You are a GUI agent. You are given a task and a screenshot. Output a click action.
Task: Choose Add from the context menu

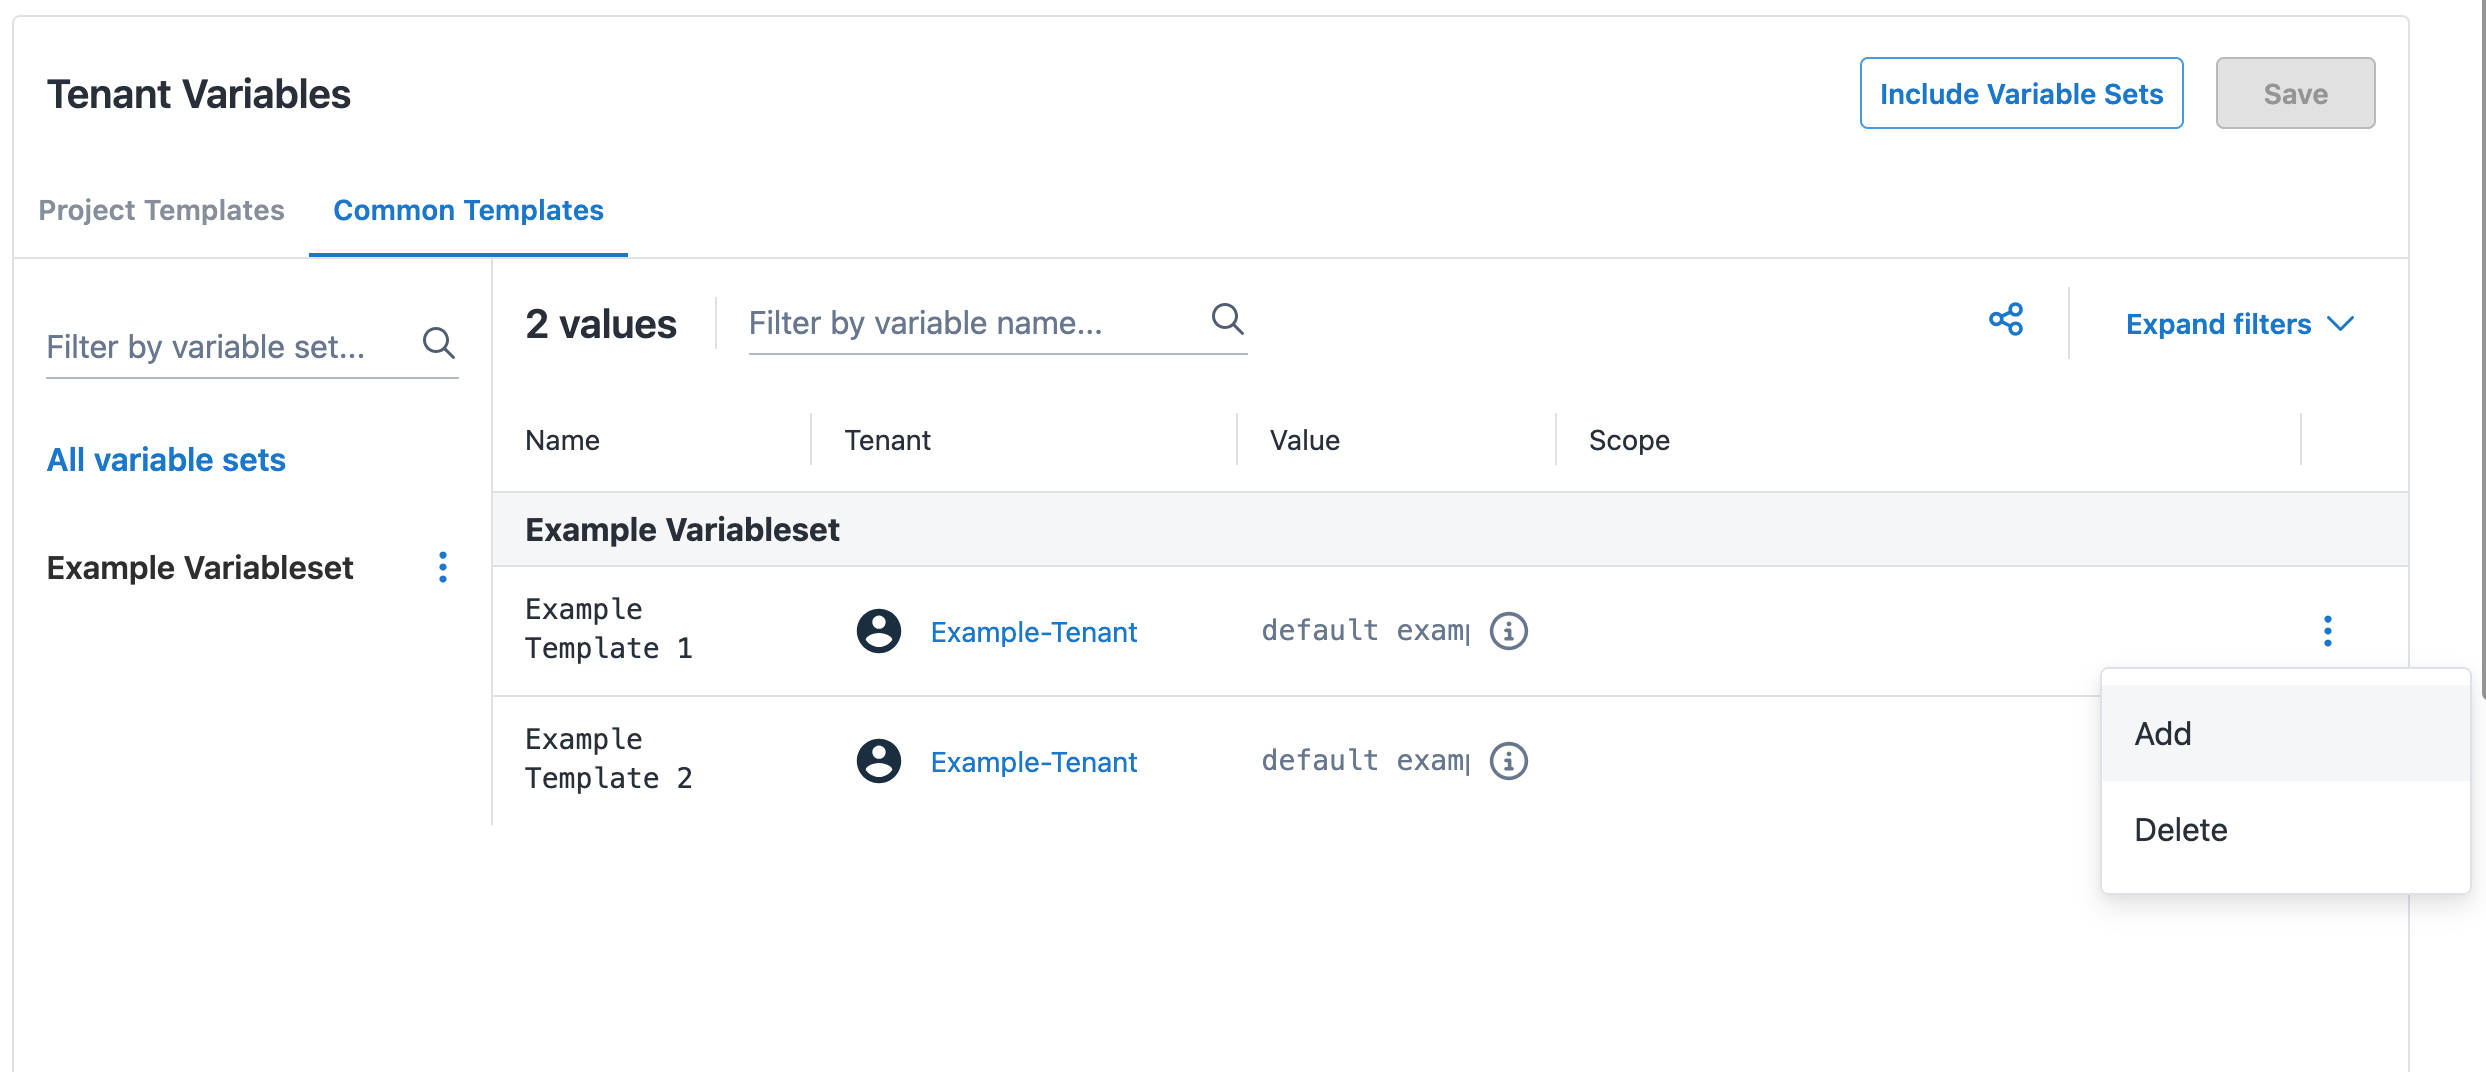(x=2163, y=733)
